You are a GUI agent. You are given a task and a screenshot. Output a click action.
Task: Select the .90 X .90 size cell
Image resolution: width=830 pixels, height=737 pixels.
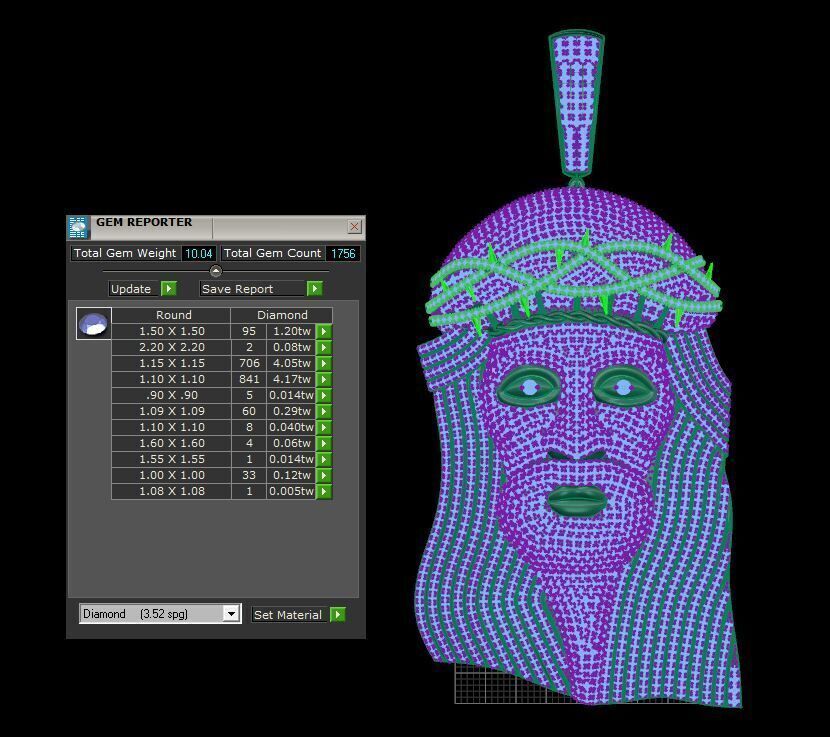tap(172, 396)
